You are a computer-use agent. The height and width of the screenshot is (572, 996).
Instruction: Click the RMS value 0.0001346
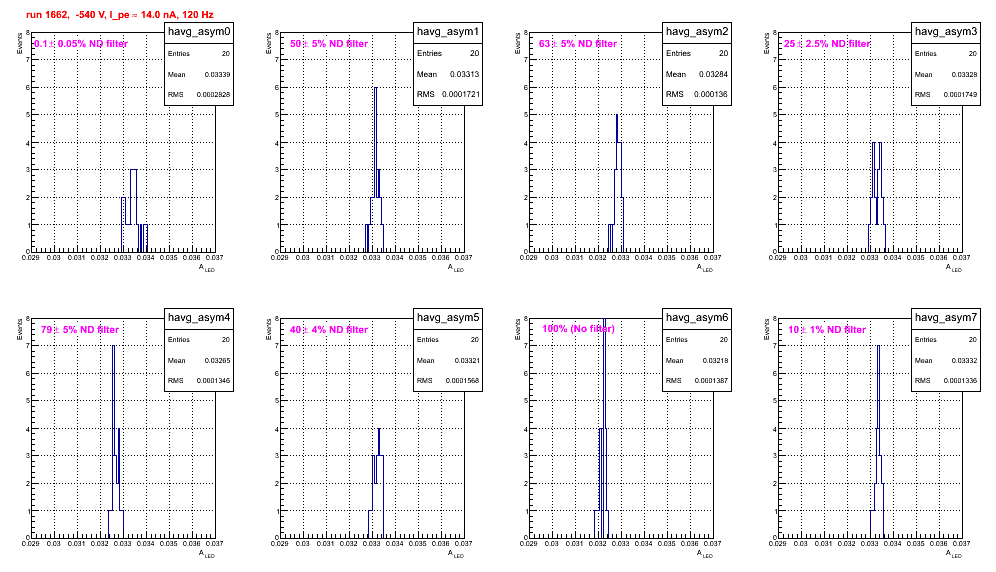213,381
